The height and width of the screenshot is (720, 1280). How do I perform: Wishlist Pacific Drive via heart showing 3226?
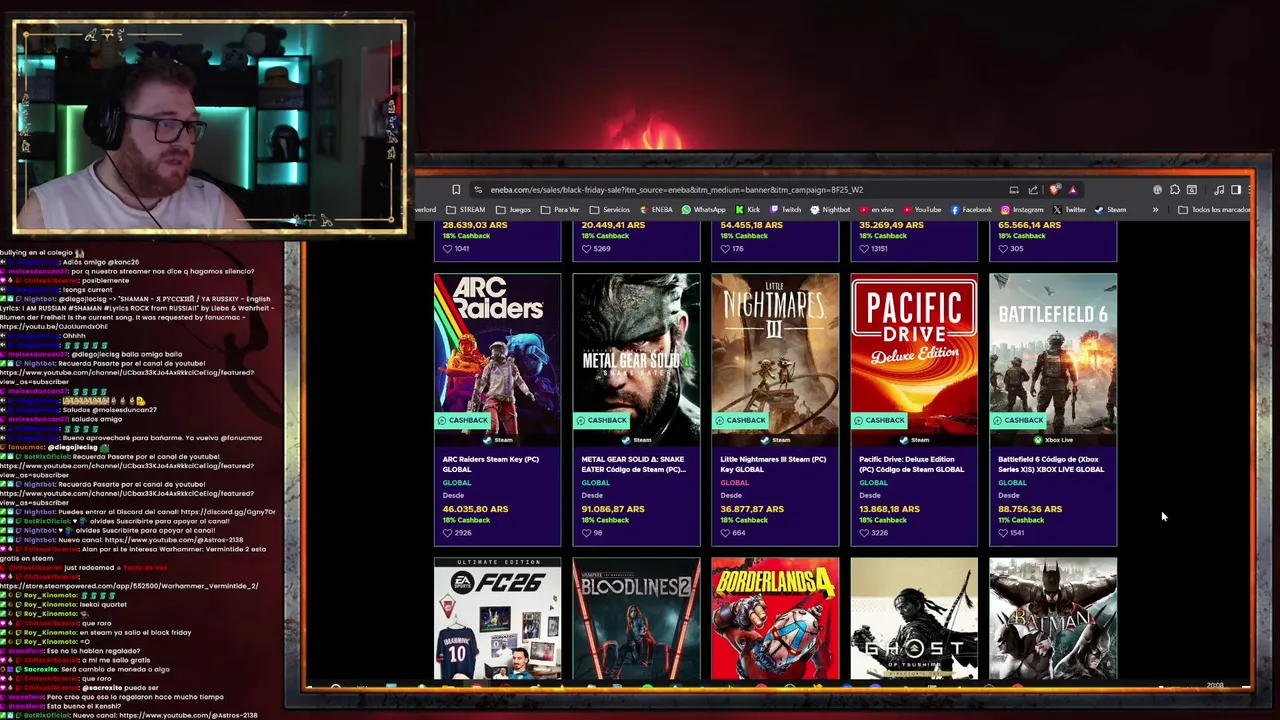864,533
